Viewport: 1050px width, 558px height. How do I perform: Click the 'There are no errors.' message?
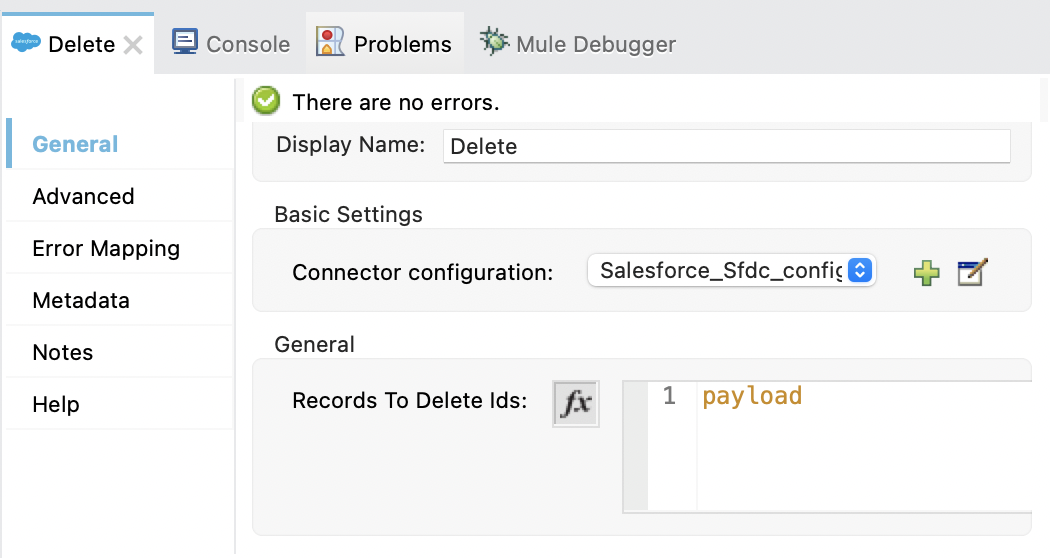[x=395, y=102]
